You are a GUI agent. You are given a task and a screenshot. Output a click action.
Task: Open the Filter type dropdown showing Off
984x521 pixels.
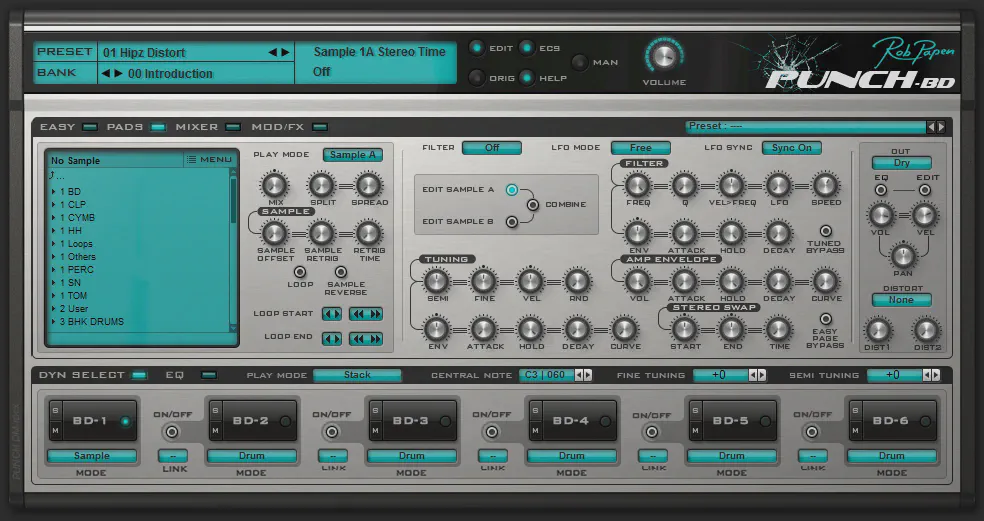491,148
